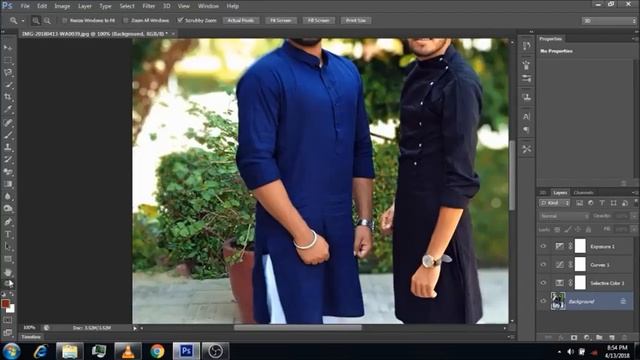
Task: Open the File menu
Action: [25, 6]
